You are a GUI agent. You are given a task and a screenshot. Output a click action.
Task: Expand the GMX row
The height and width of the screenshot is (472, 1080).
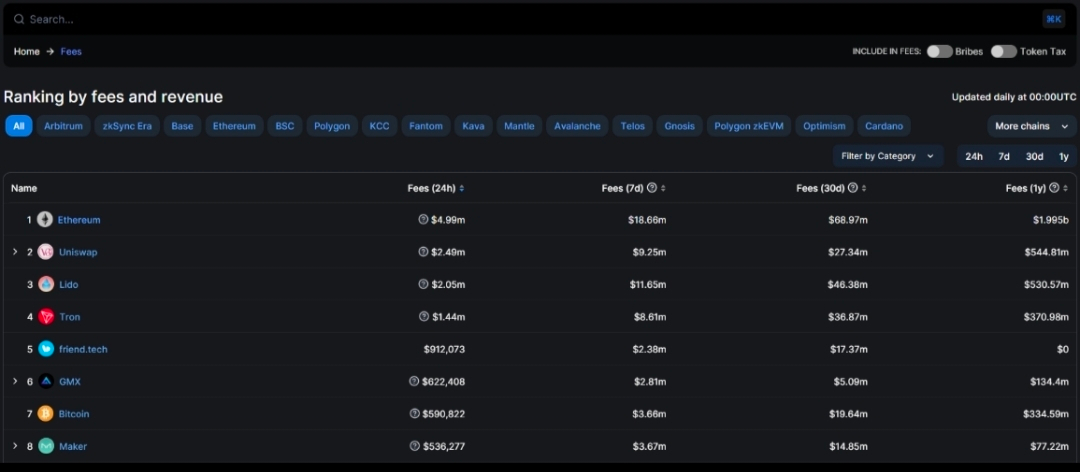point(15,382)
